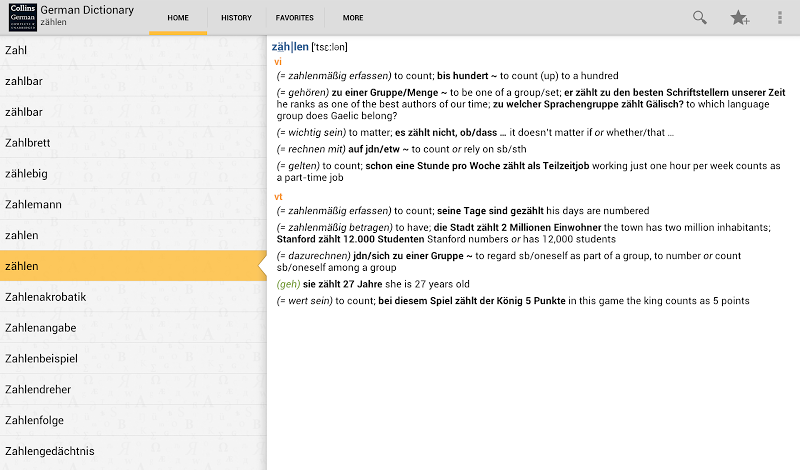Viewport: 800px width, 470px height.
Task: Select highlighted zählen list entry
Action: click(x=133, y=266)
